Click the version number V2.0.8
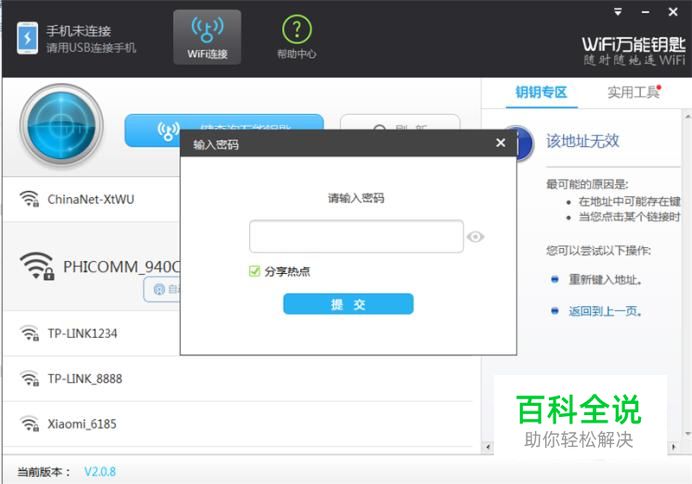This screenshot has height=484, width=692. click(x=100, y=472)
